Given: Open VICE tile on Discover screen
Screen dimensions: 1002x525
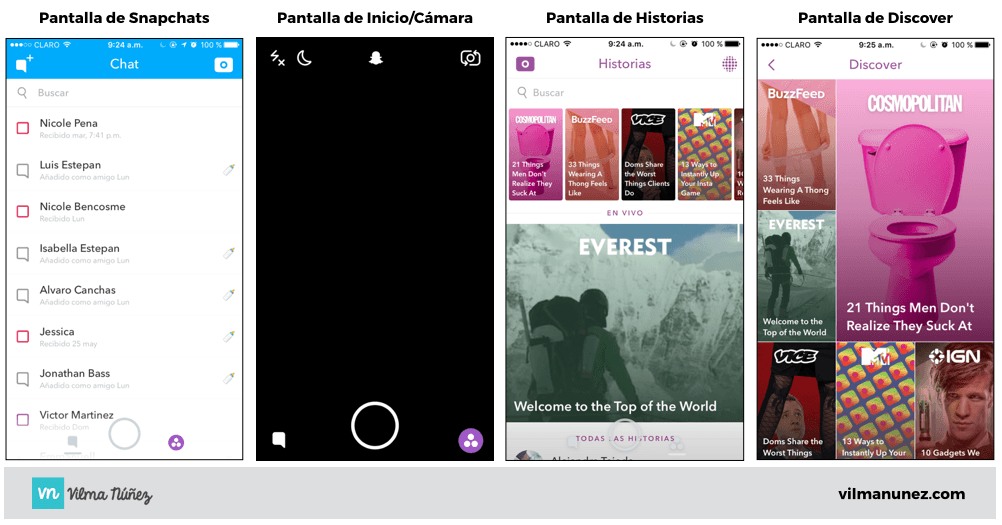Looking at the screenshot, I should coord(796,400).
